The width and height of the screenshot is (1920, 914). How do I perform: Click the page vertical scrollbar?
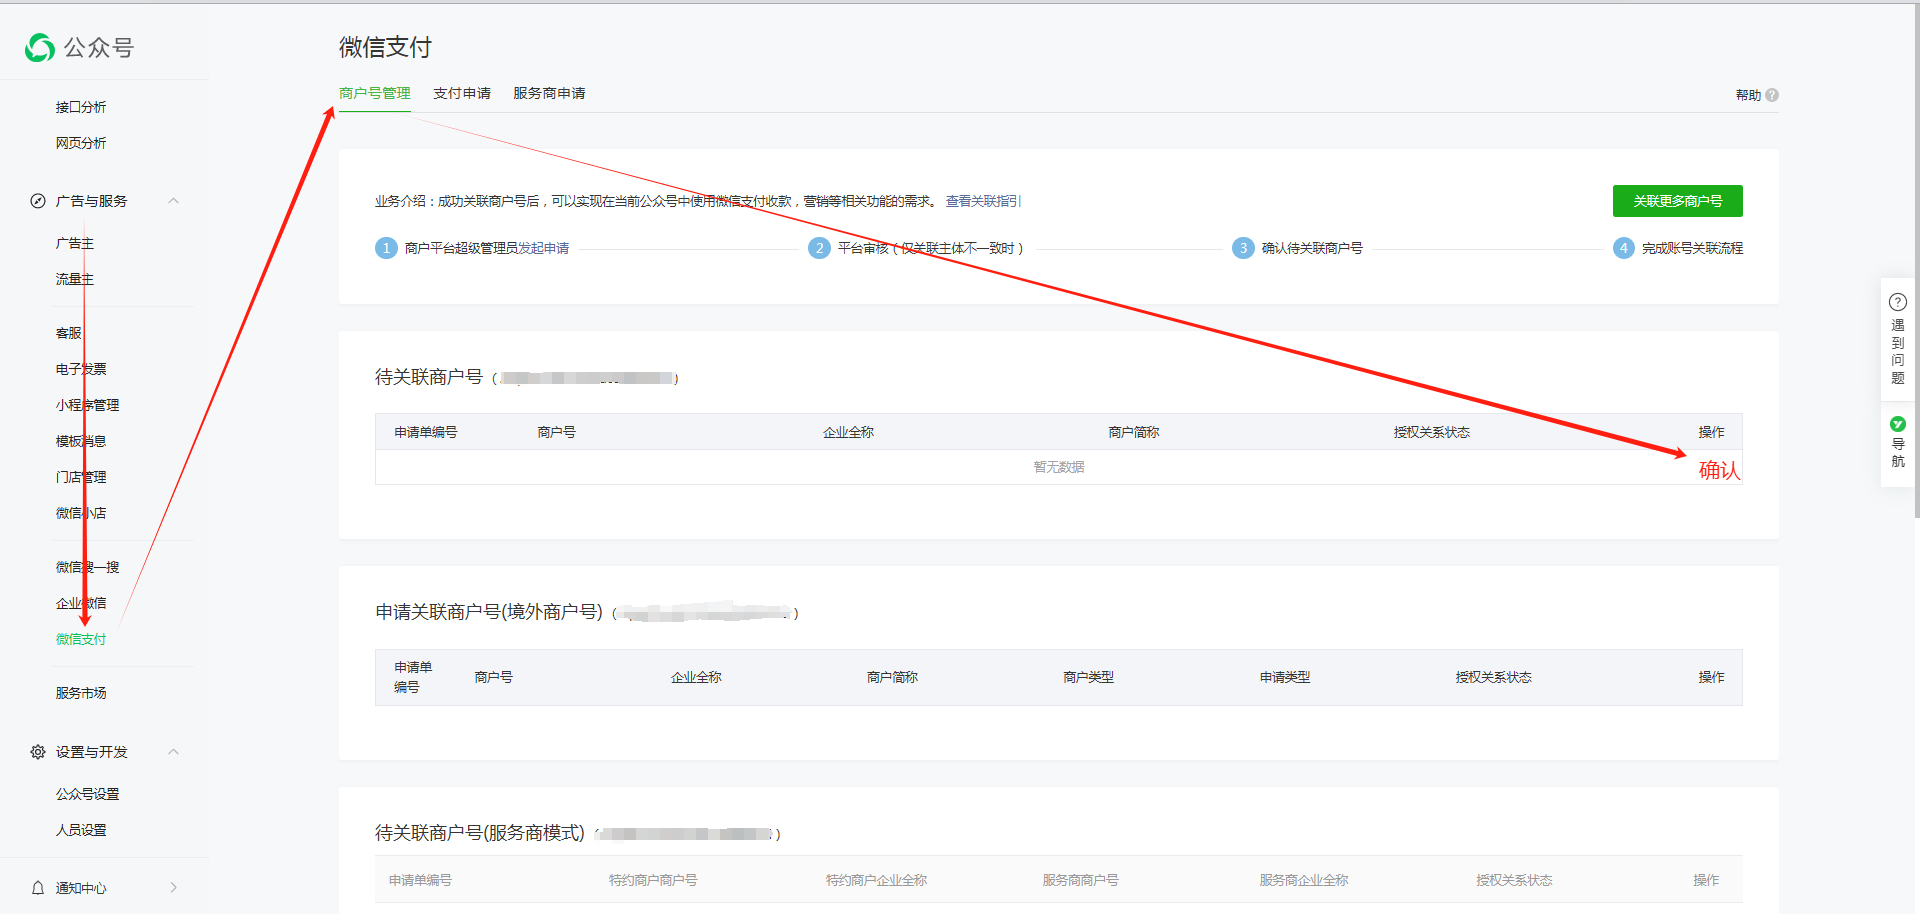1915,260
